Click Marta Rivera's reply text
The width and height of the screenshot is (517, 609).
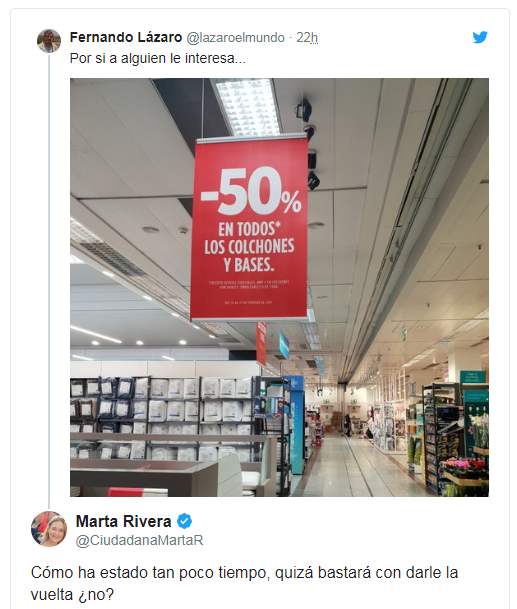click(244, 583)
